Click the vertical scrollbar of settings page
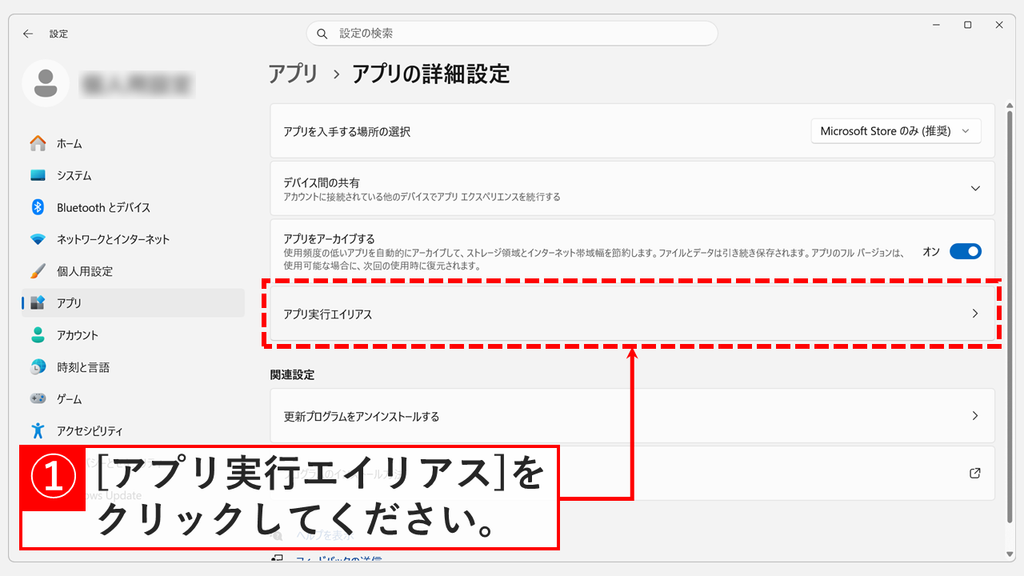Image resolution: width=1024 pixels, height=576 pixels. point(1010,317)
